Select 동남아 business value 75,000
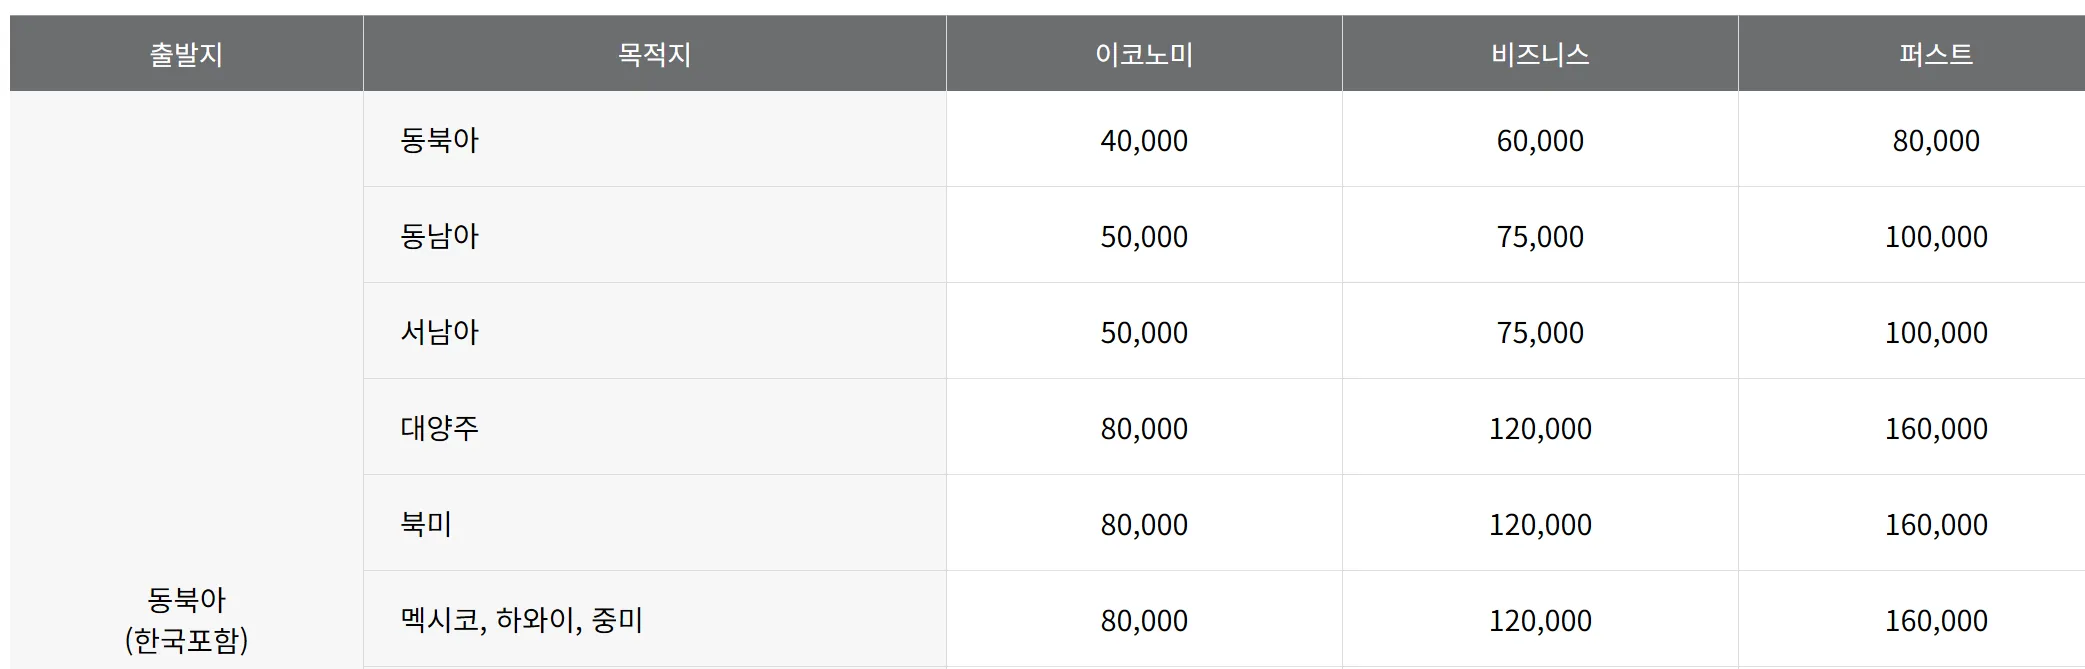Viewport: 2085px width, 669px height. click(x=1540, y=237)
